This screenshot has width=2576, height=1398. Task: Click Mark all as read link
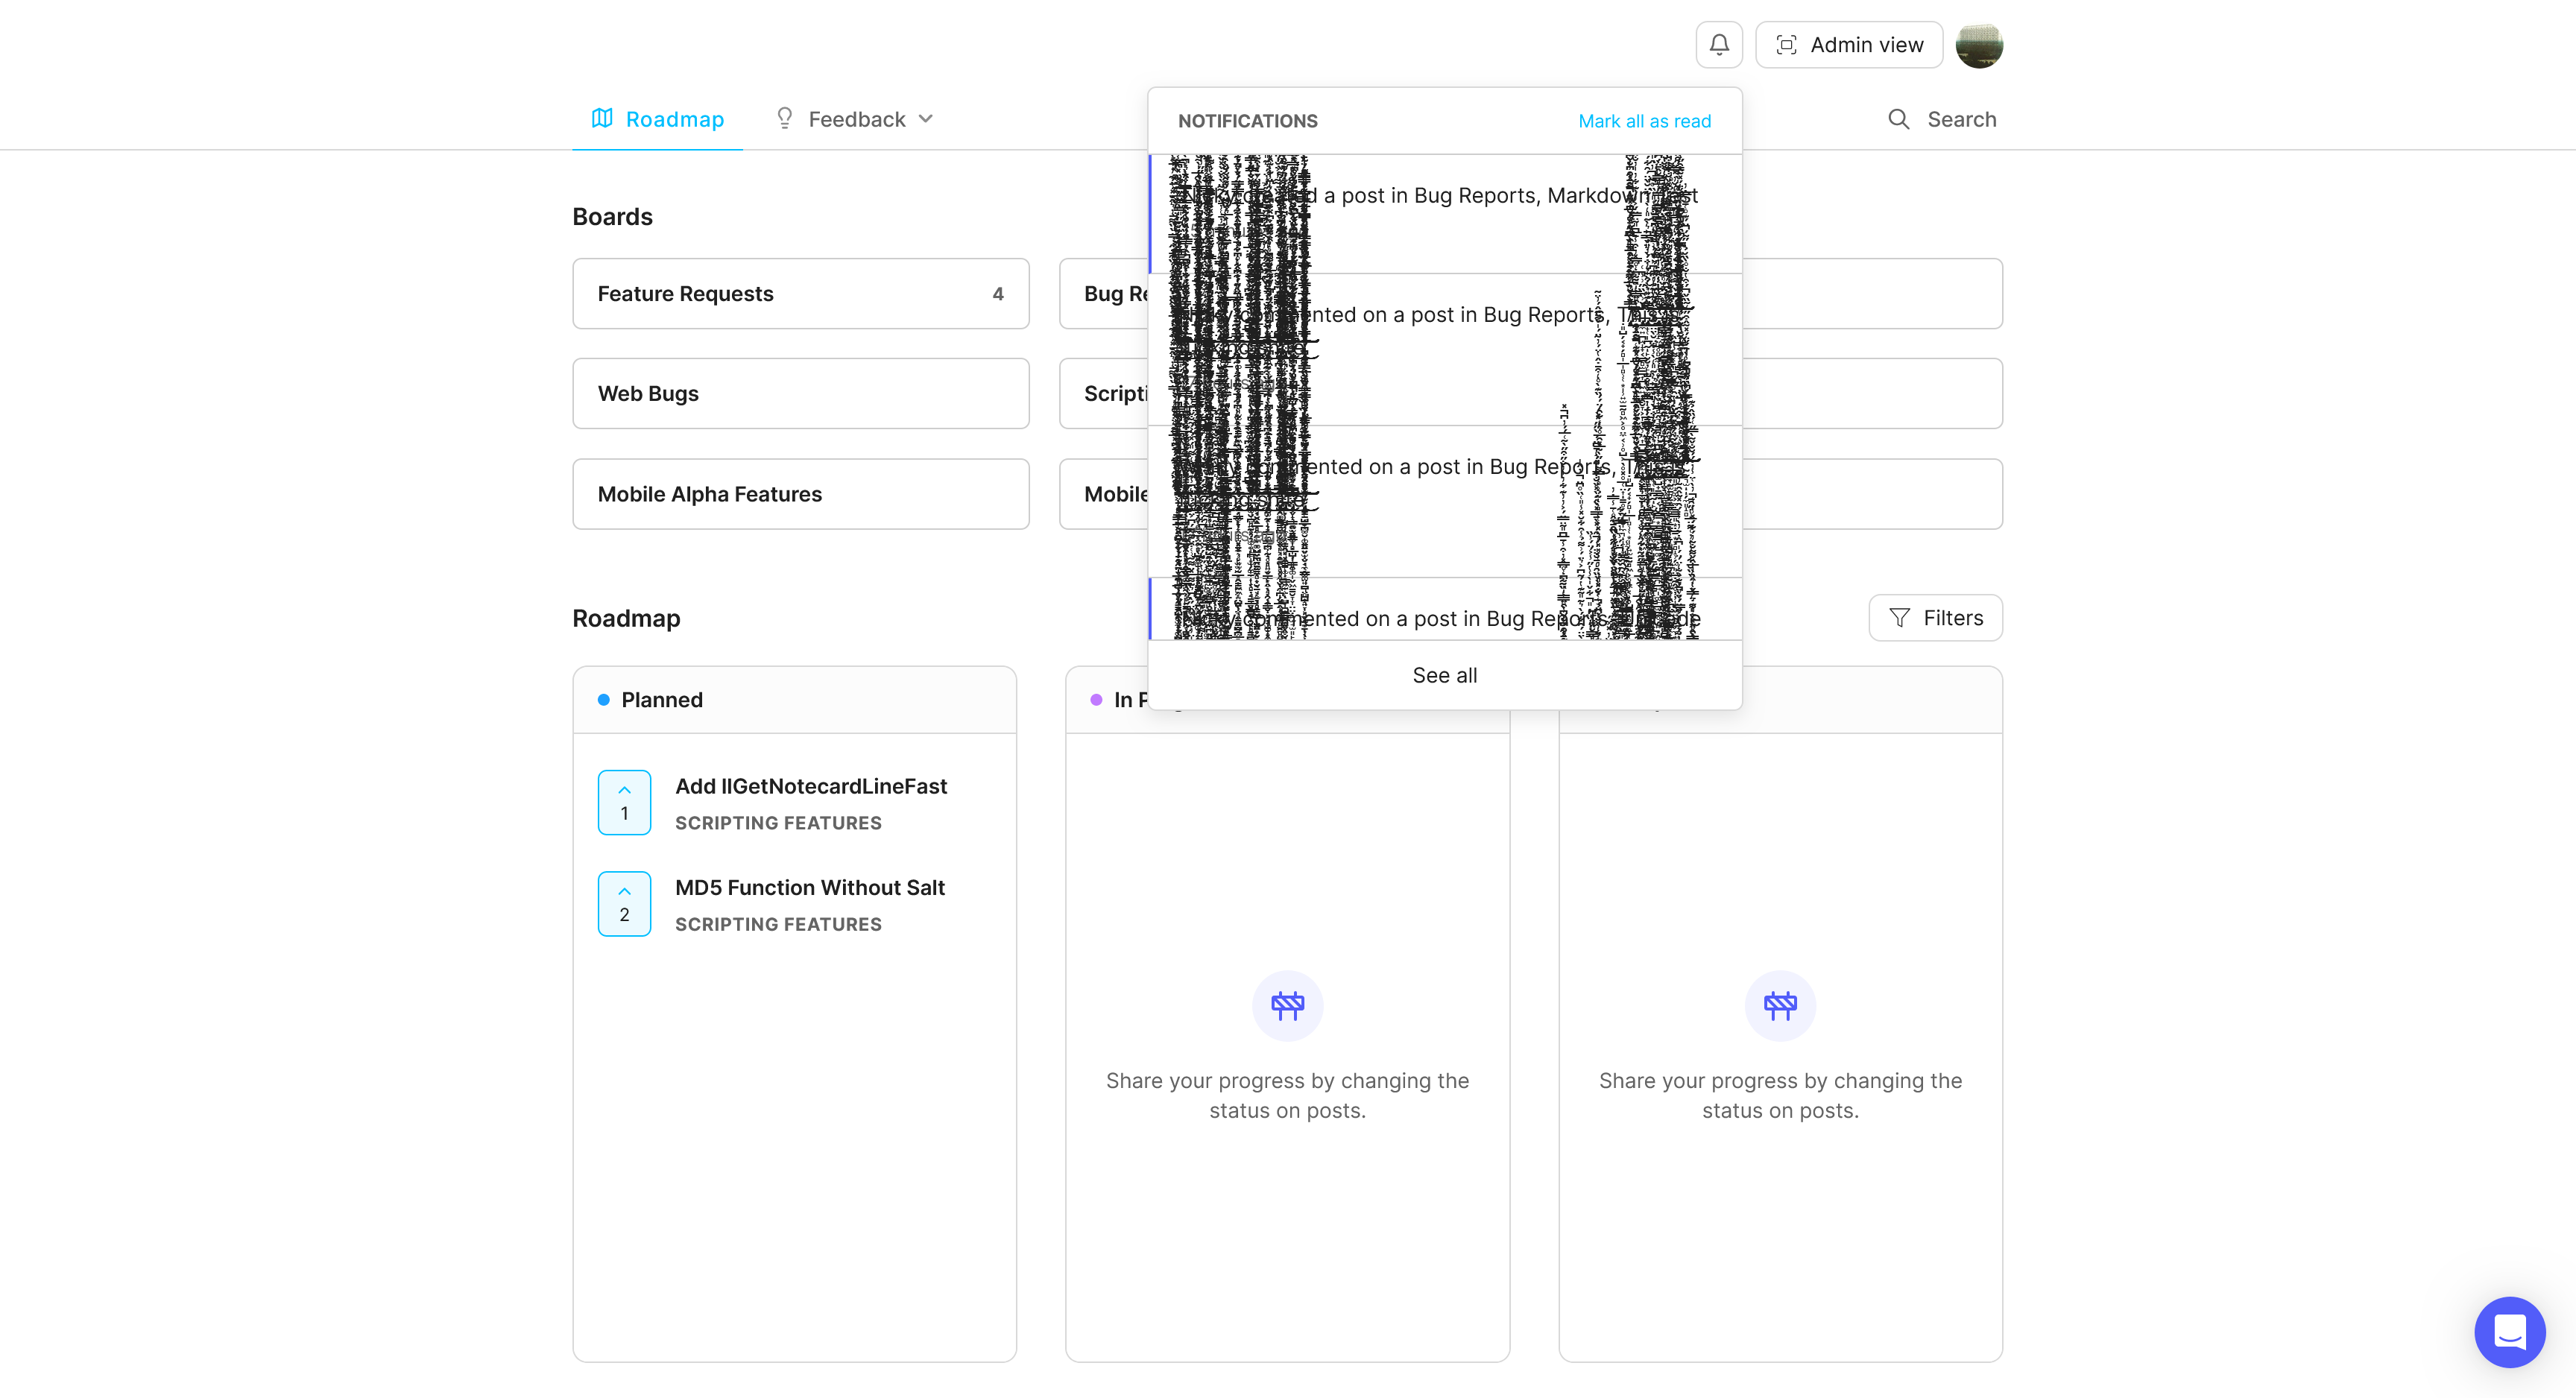tap(1644, 121)
